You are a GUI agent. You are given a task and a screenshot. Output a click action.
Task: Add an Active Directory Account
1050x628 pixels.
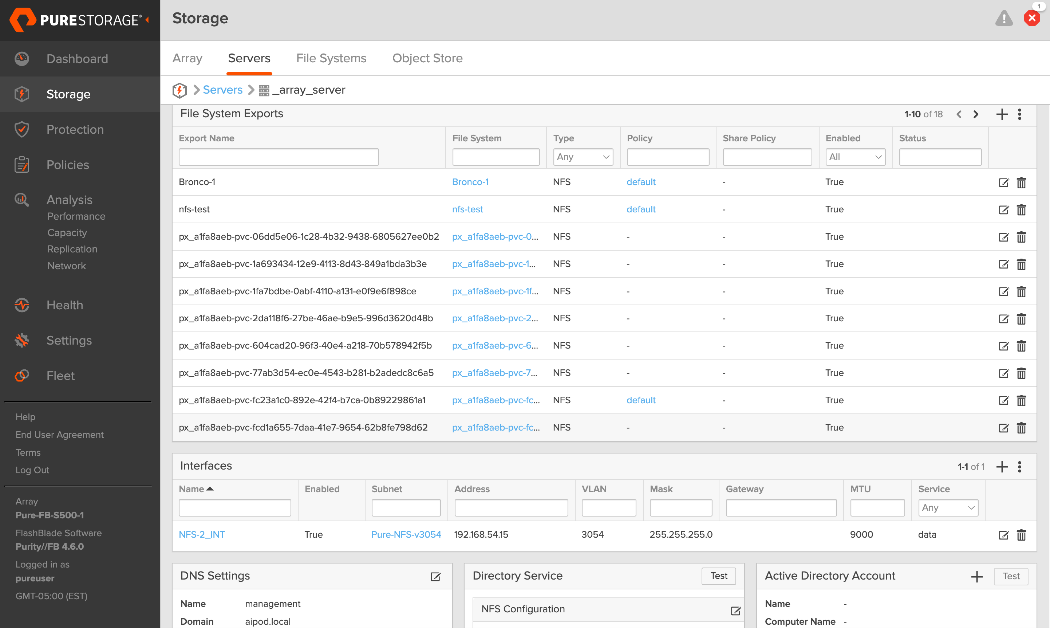tap(977, 577)
